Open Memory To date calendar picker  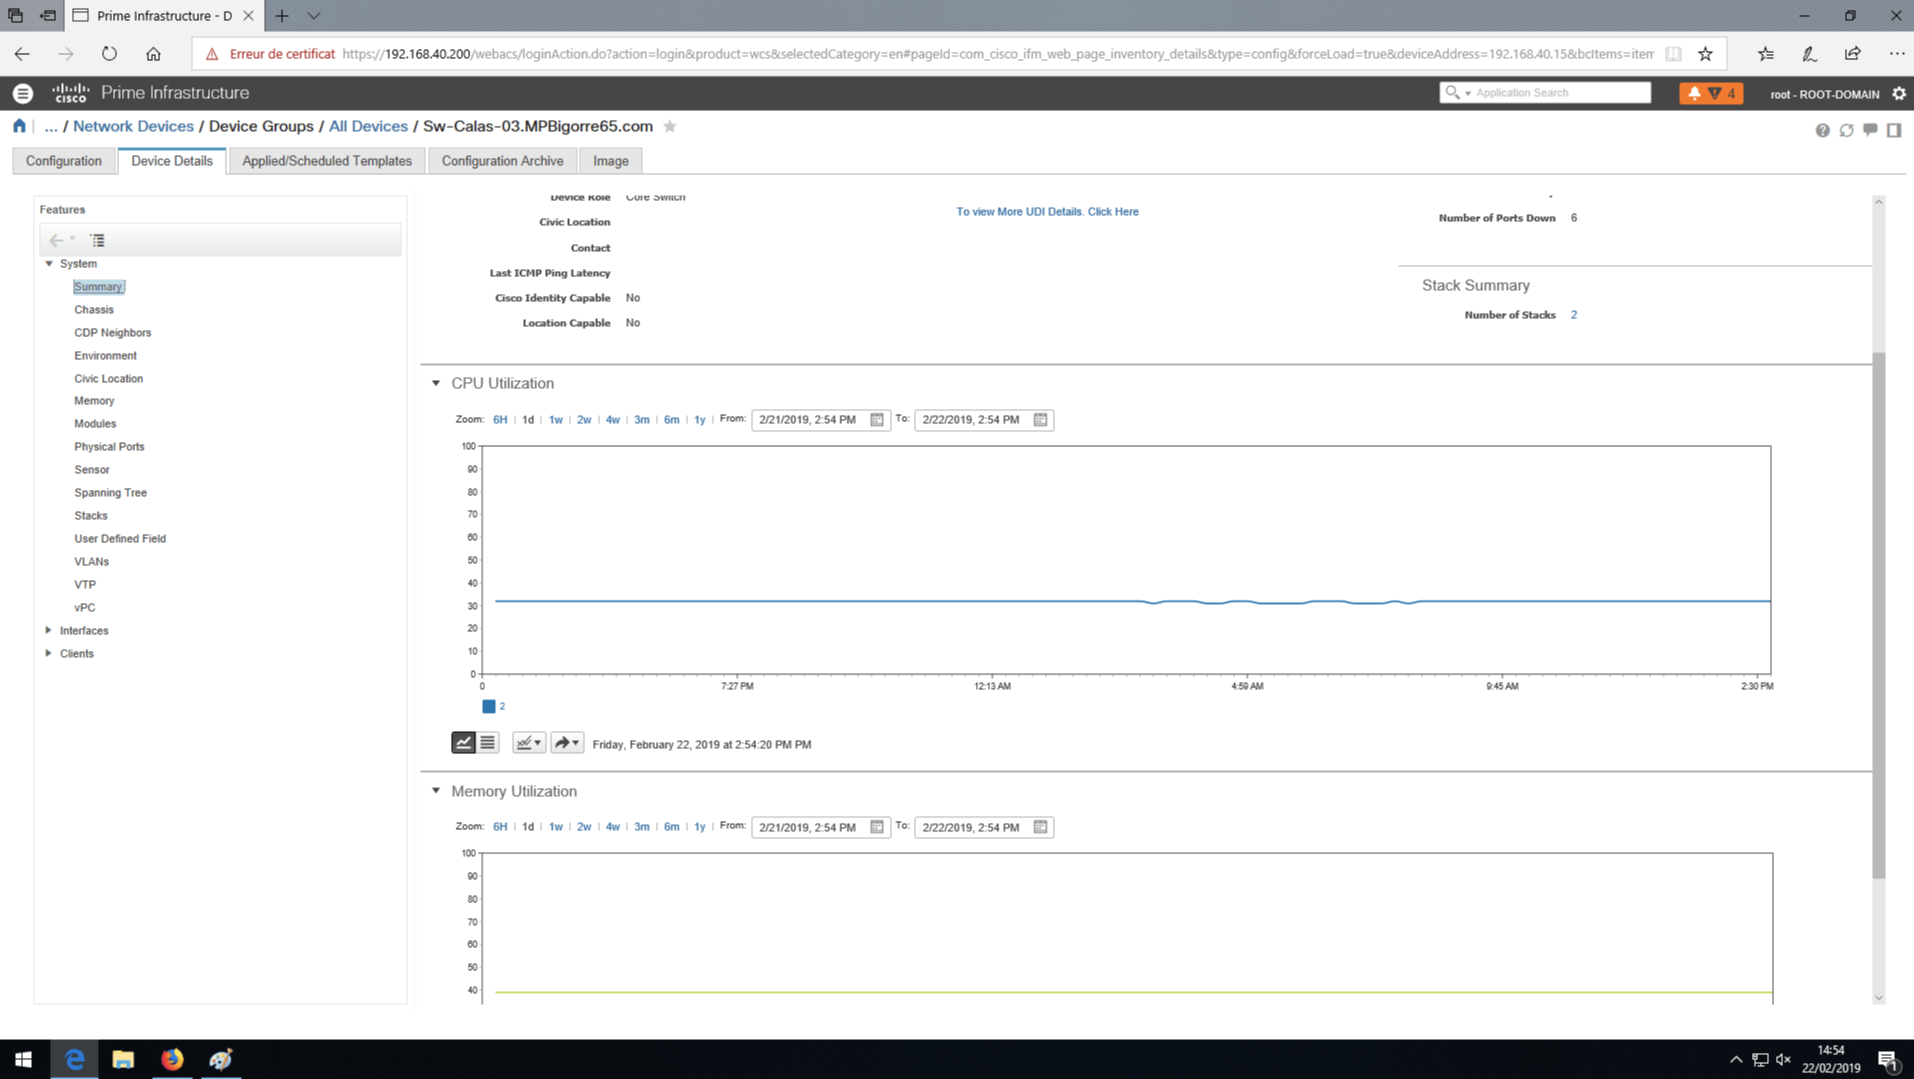point(1040,827)
